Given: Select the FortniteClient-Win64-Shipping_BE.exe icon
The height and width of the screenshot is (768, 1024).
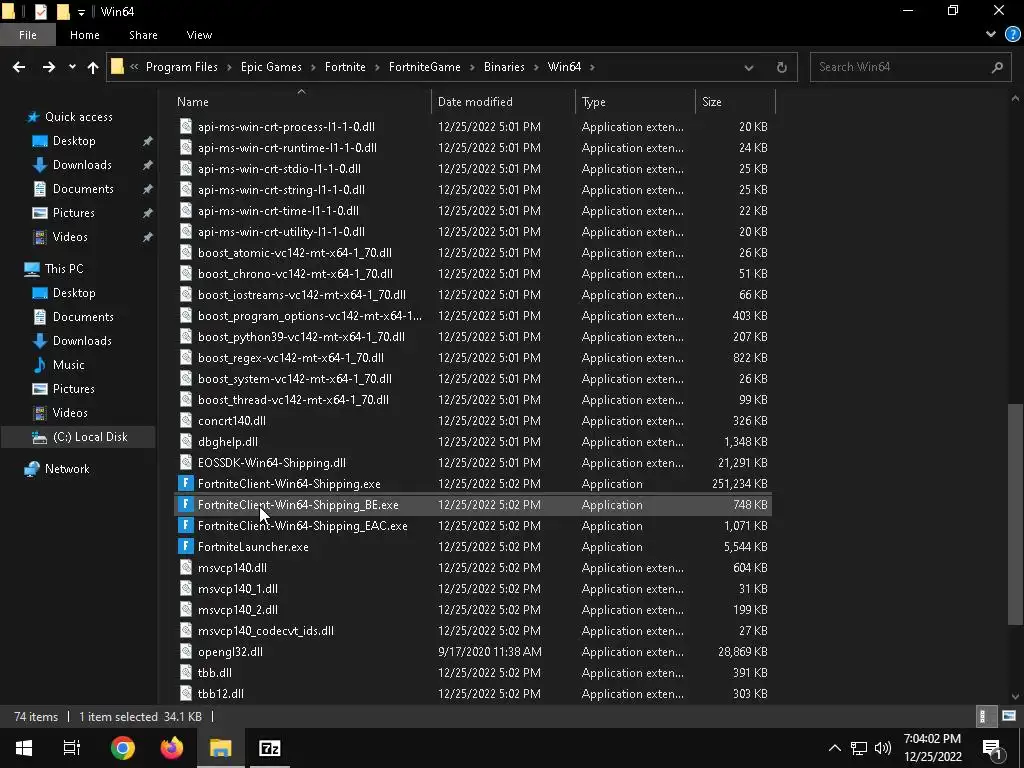Looking at the screenshot, I should pyautogui.click(x=186, y=505).
